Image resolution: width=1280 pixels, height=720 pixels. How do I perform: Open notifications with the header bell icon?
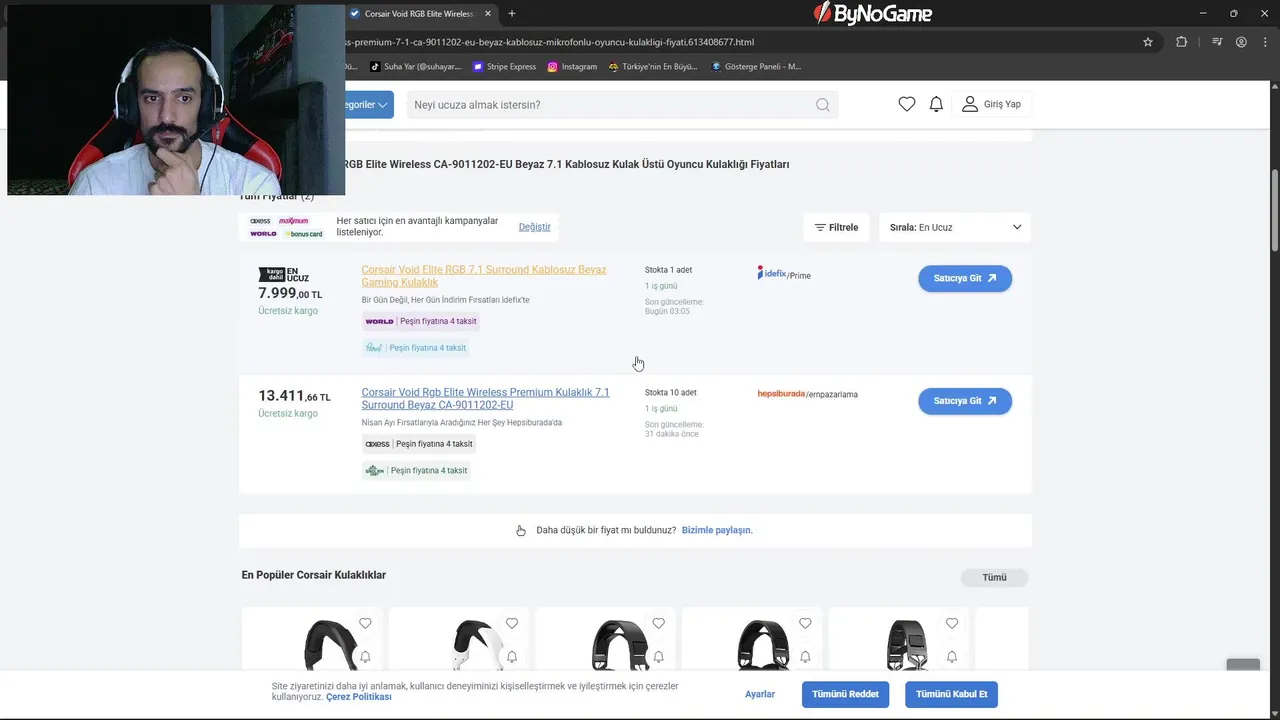coord(936,104)
